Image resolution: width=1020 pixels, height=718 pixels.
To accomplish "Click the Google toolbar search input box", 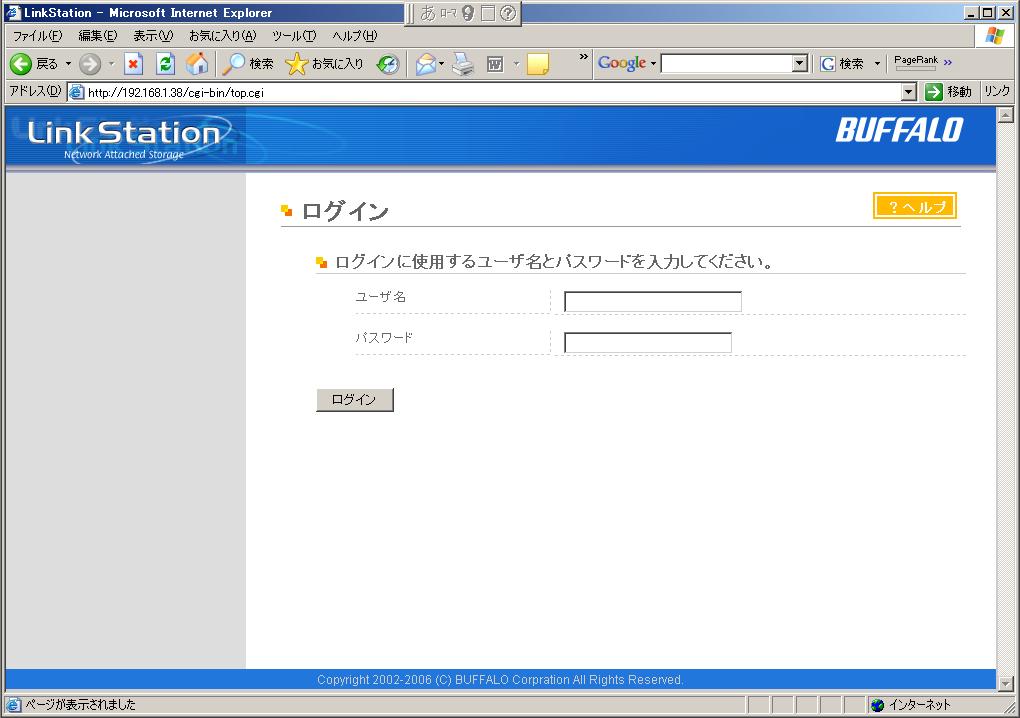I will click(727, 63).
